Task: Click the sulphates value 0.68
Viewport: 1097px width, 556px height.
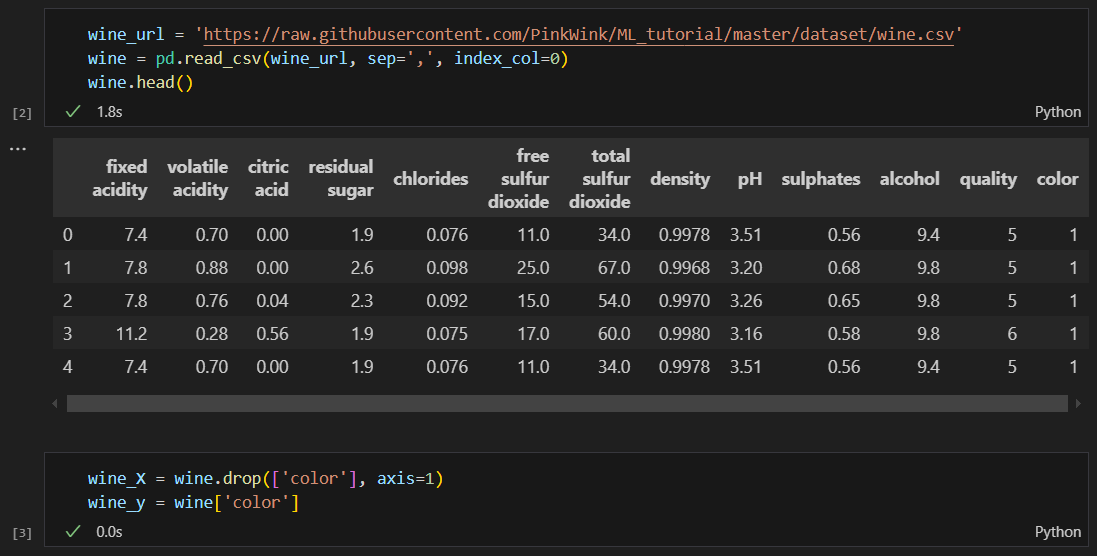Action: pyautogui.click(x=844, y=268)
